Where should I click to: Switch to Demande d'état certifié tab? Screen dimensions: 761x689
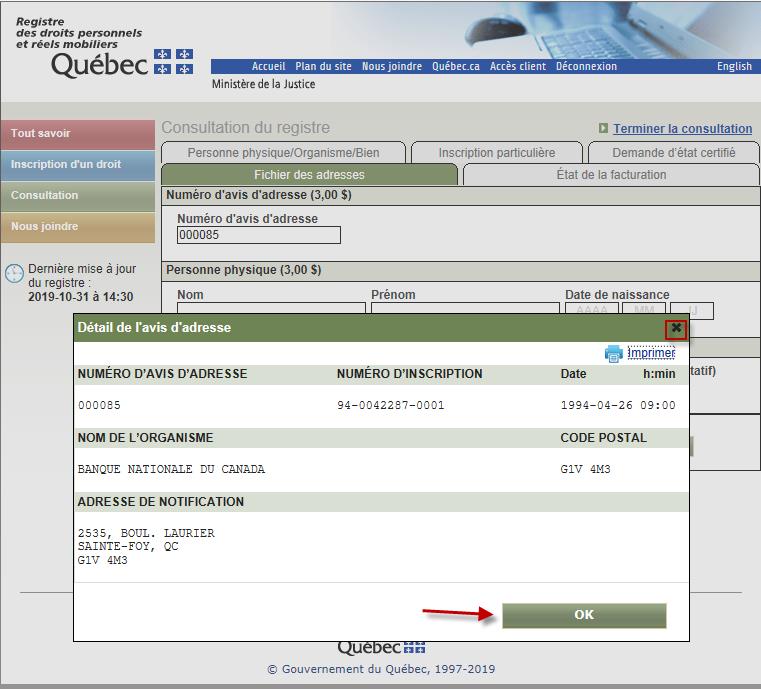coord(674,153)
